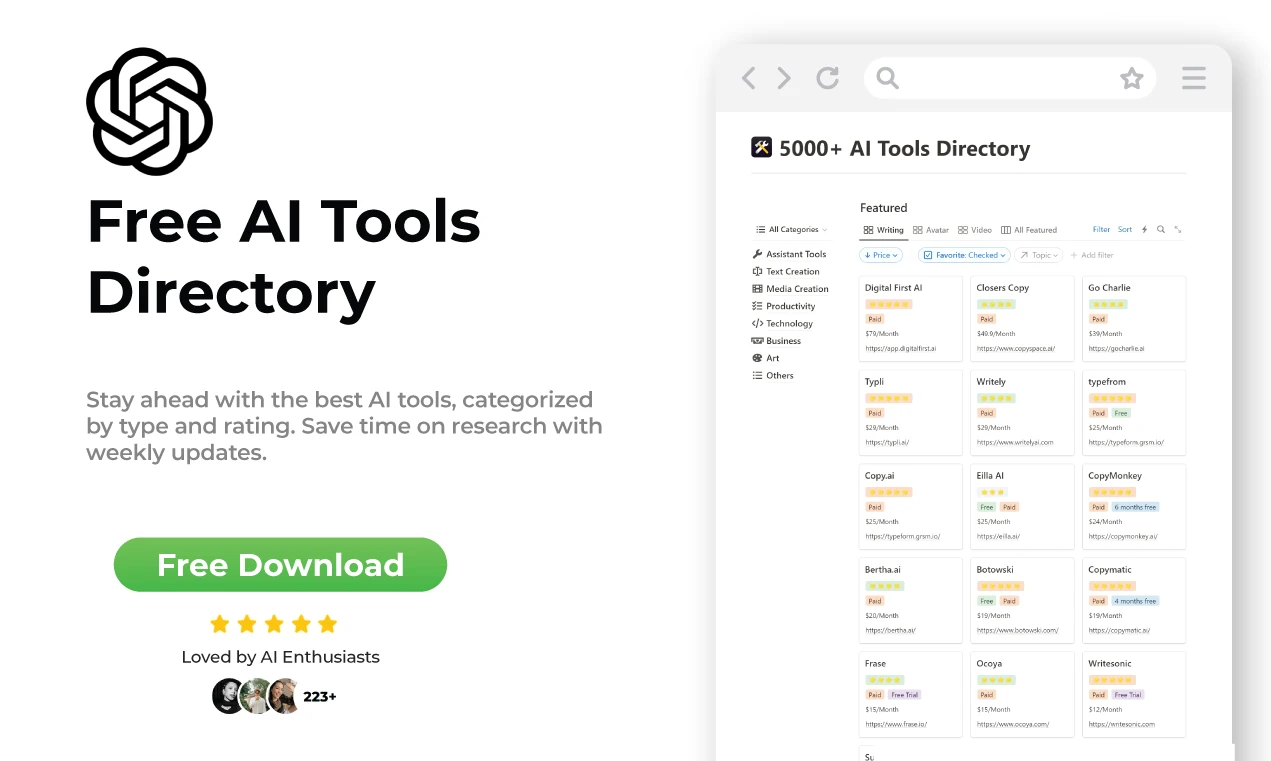The image size is (1271, 761).
Task: Click the 6 months free tag on CopyMonkey
Action: [1136, 507]
